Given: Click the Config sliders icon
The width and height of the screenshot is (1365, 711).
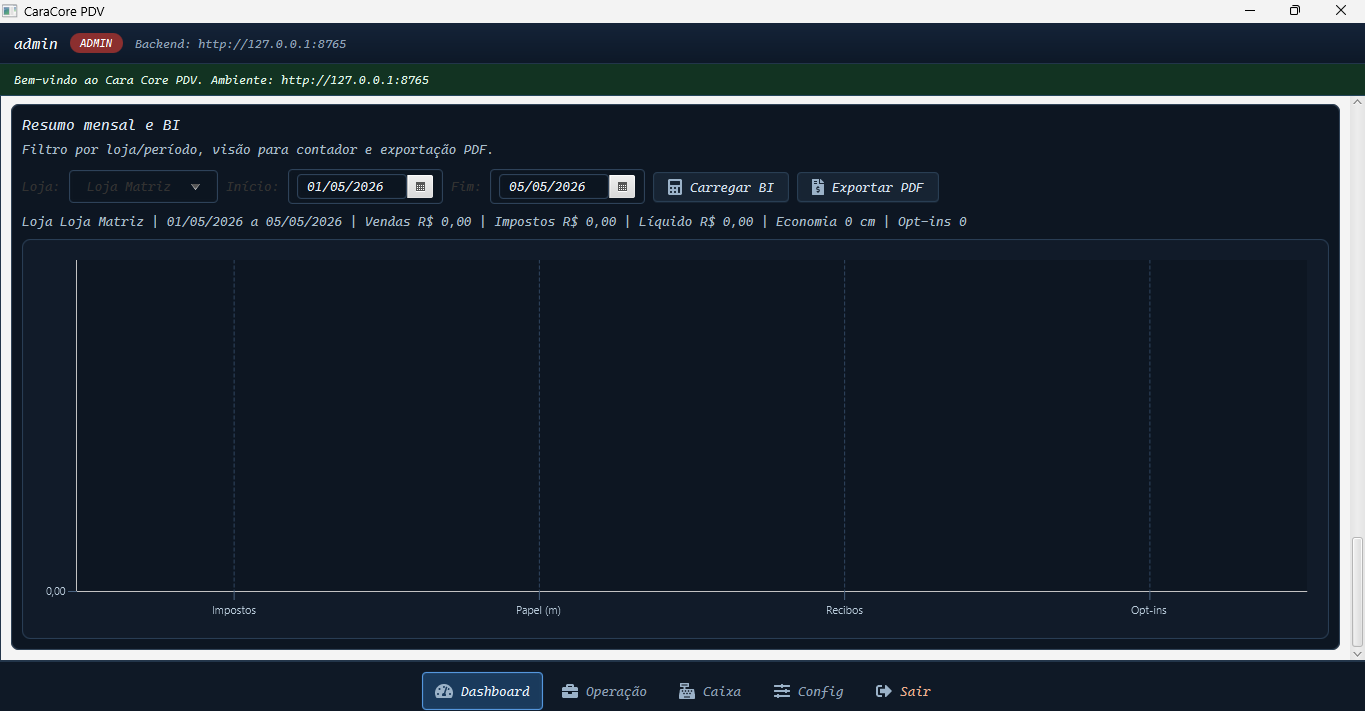Looking at the screenshot, I should [x=782, y=691].
